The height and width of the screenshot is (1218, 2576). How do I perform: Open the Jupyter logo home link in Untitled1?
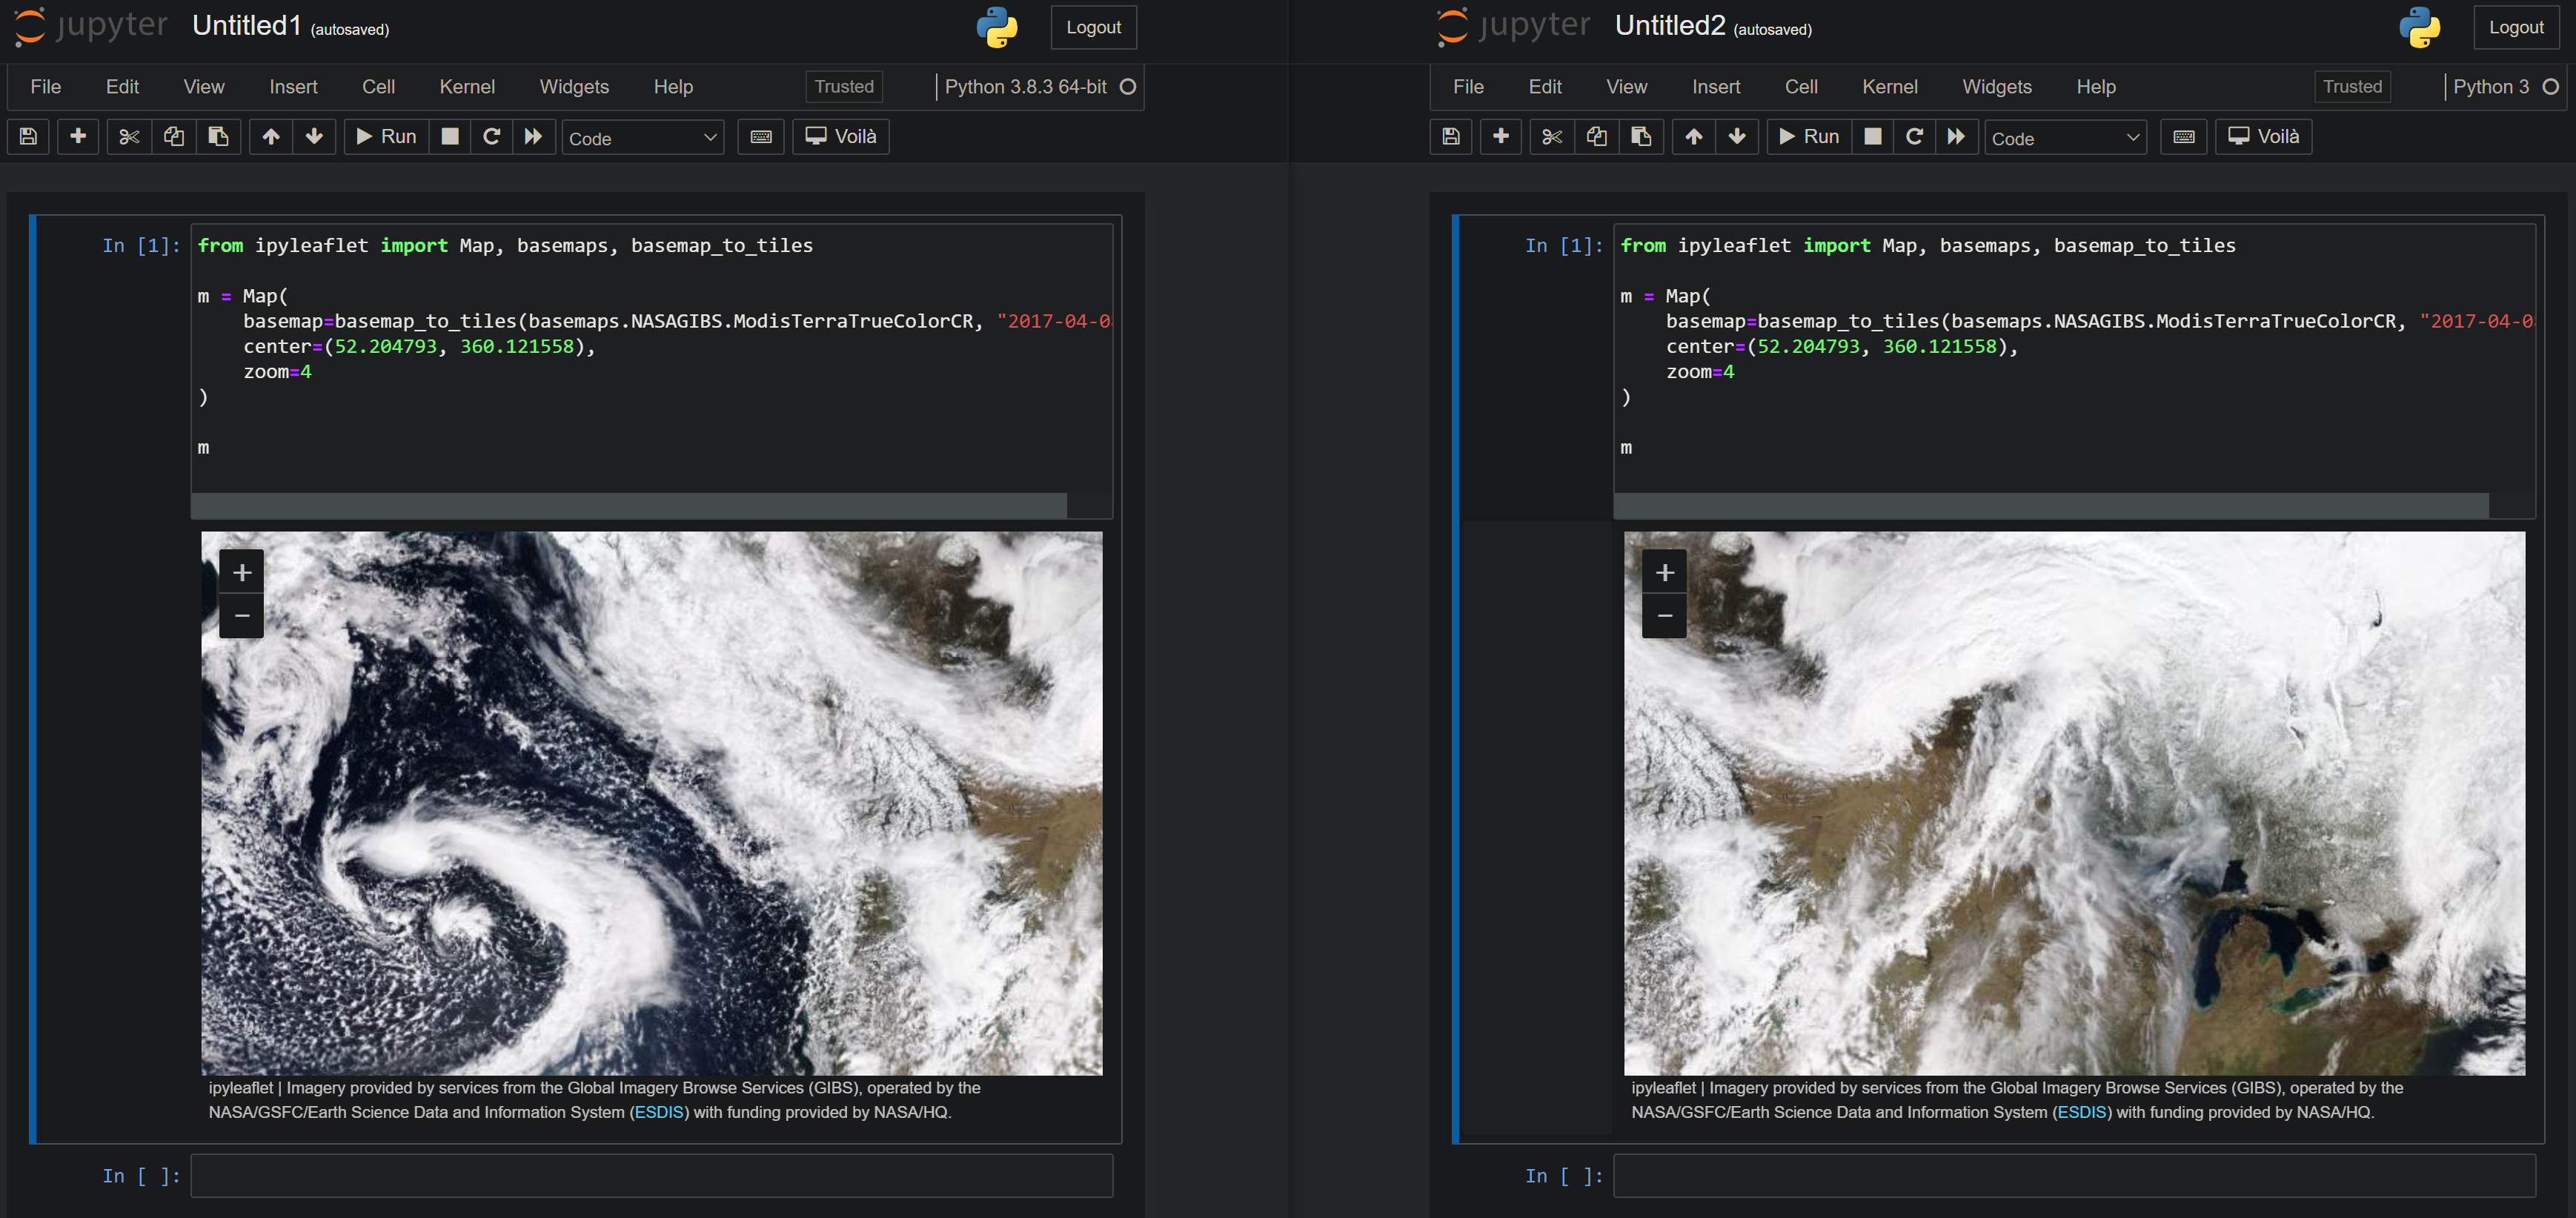tap(90, 26)
